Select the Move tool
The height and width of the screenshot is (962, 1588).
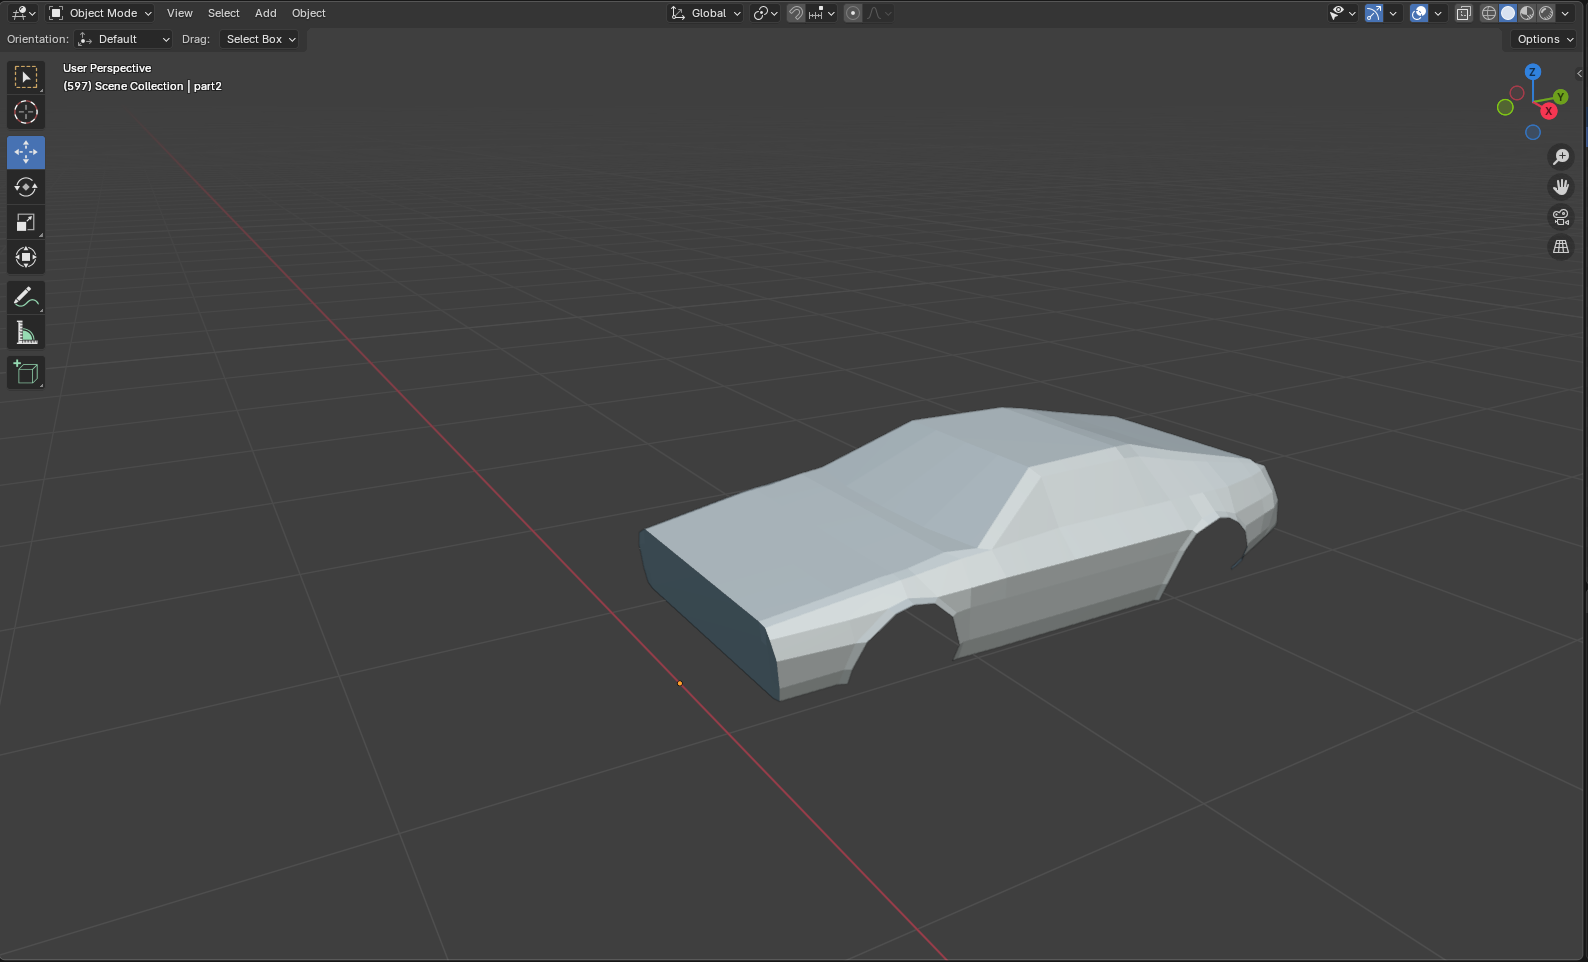coord(26,152)
